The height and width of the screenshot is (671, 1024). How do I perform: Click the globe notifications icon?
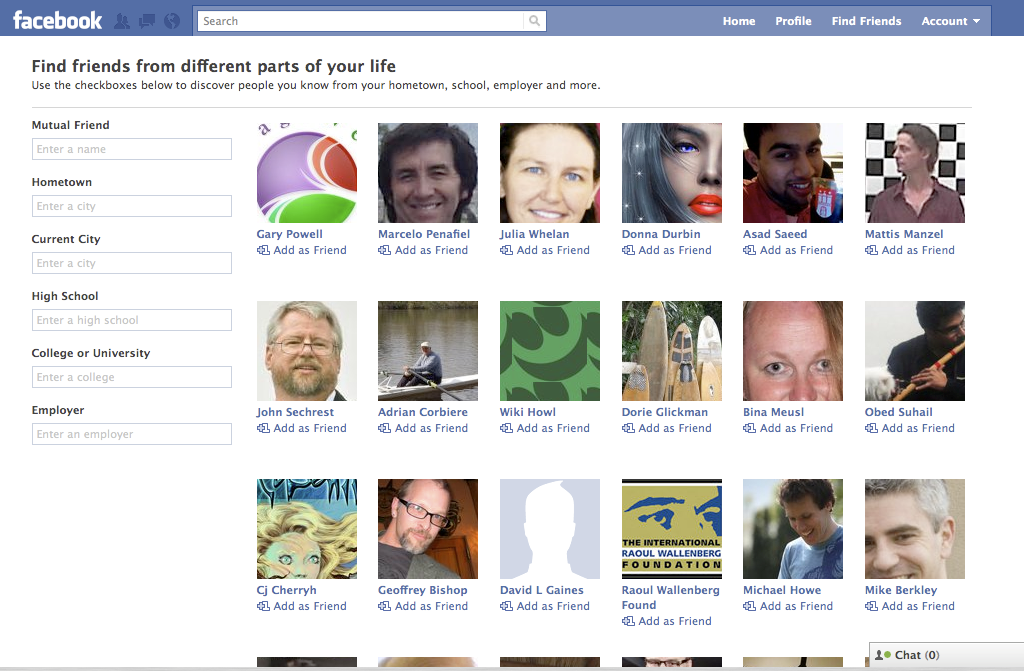point(171,19)
